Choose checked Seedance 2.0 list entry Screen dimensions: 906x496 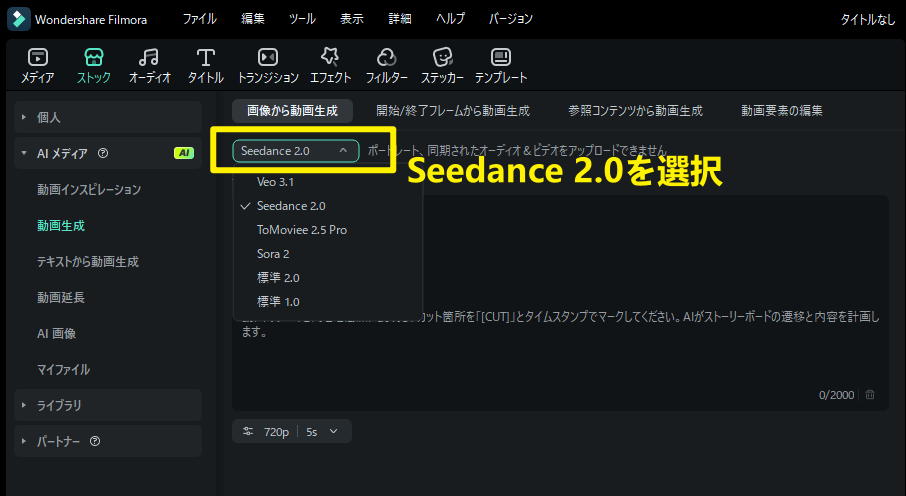291,206
